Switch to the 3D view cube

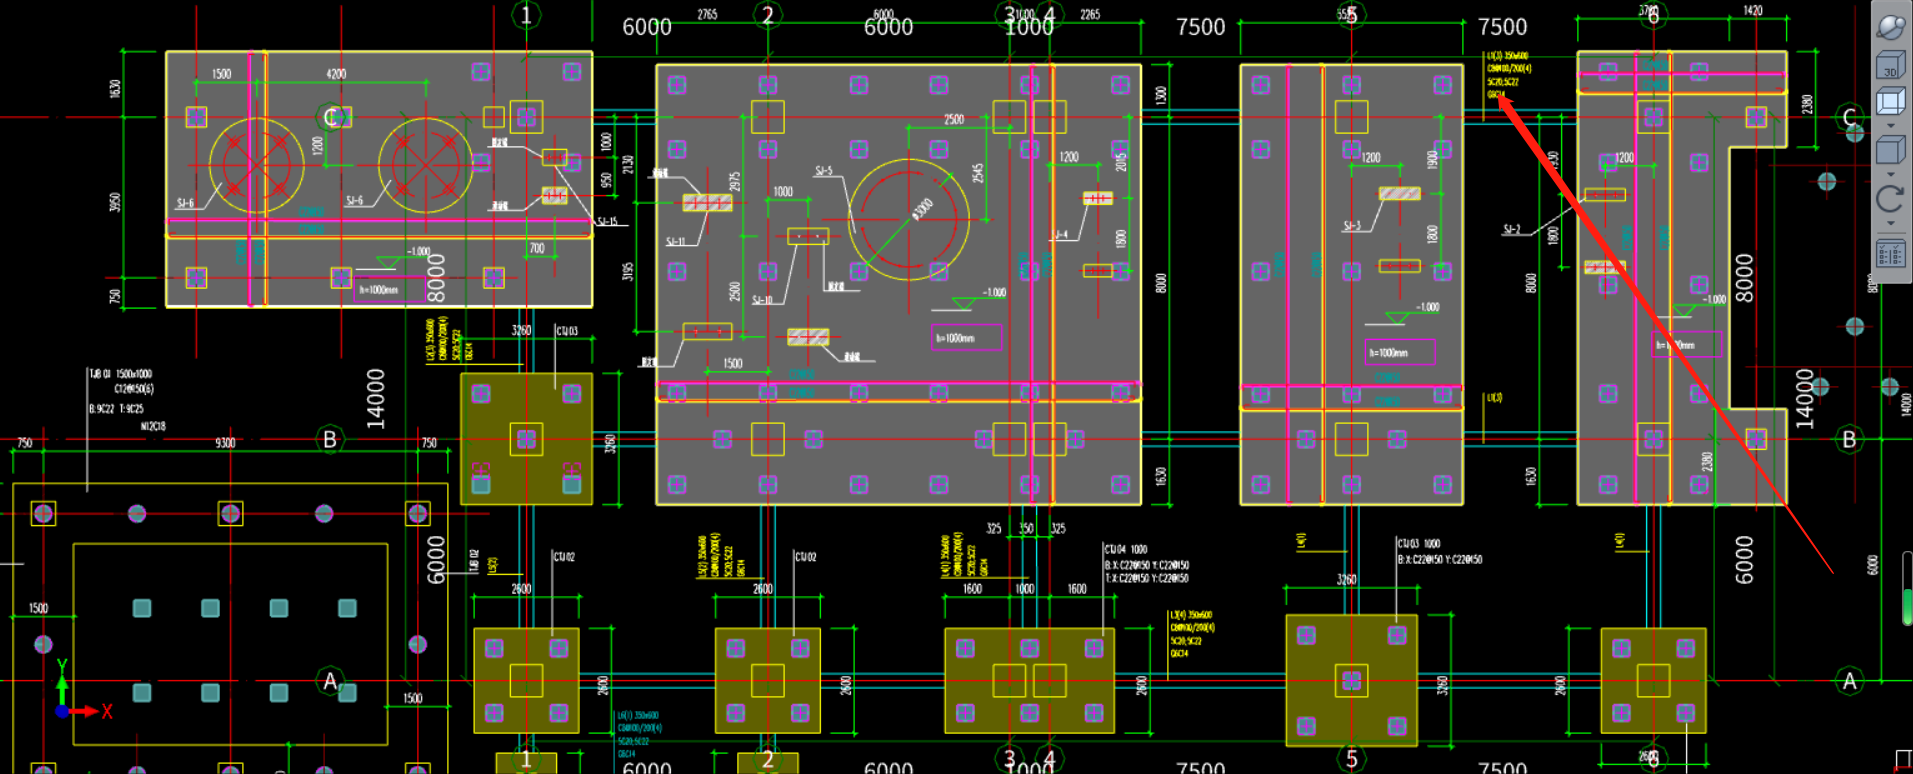(x=1890, y=66)
